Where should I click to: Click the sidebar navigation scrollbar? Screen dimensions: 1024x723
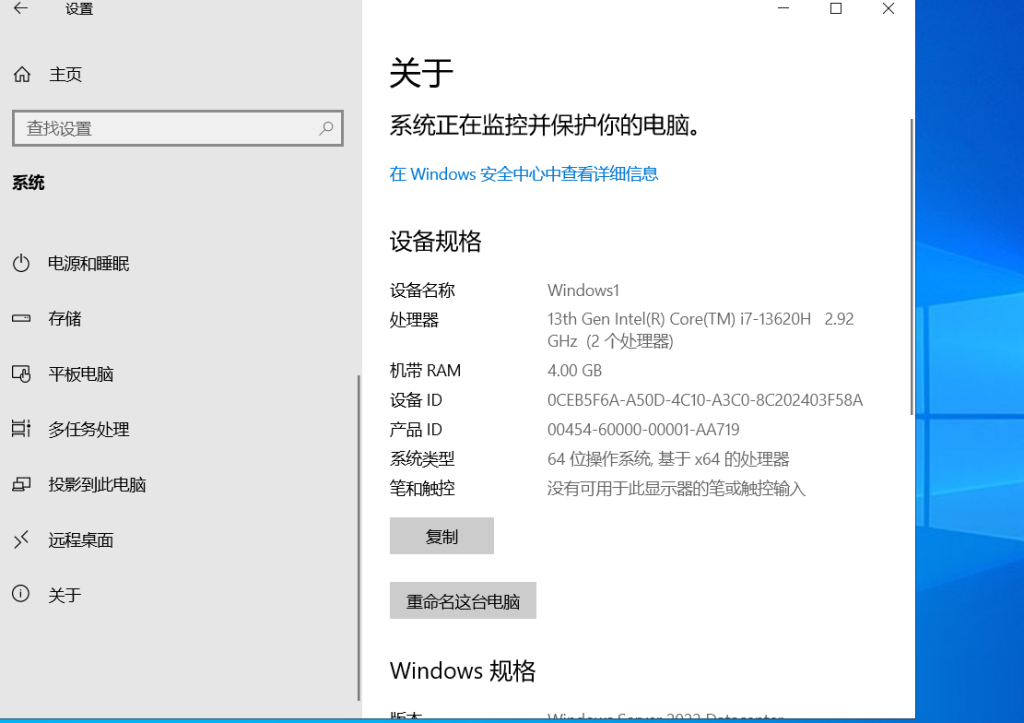coord(358,538)
